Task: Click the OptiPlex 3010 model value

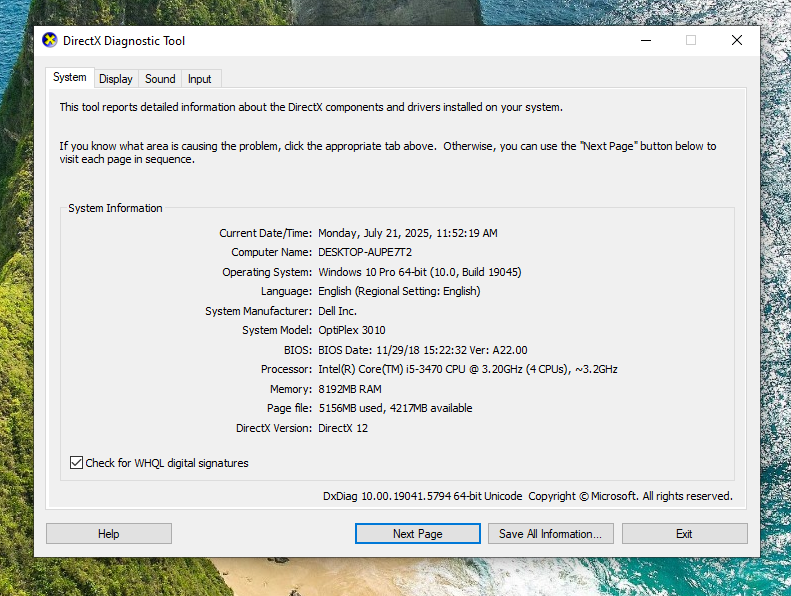Action: pyautogui.click(x=352, y=330)
